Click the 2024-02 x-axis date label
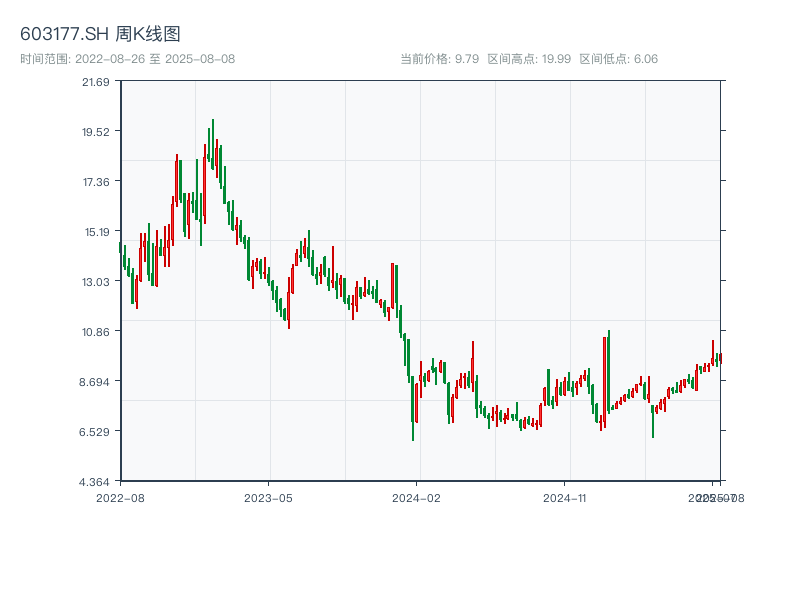This screenshot has width=800, height=600. (x=417, y=497)
